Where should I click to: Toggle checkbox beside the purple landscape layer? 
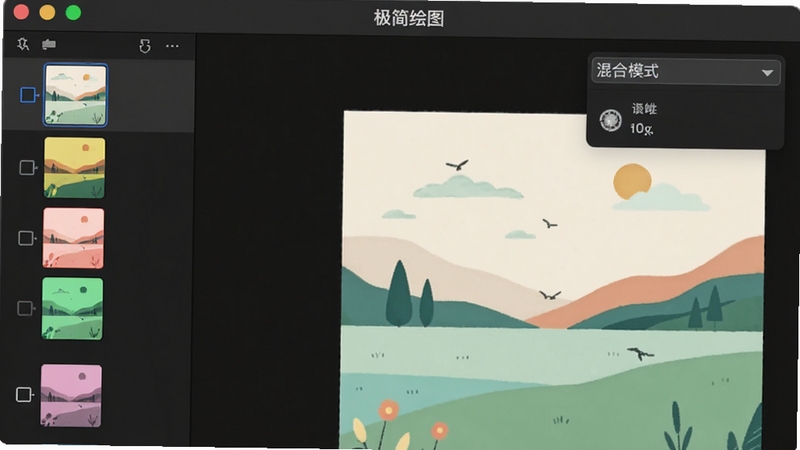coord(23,394)
